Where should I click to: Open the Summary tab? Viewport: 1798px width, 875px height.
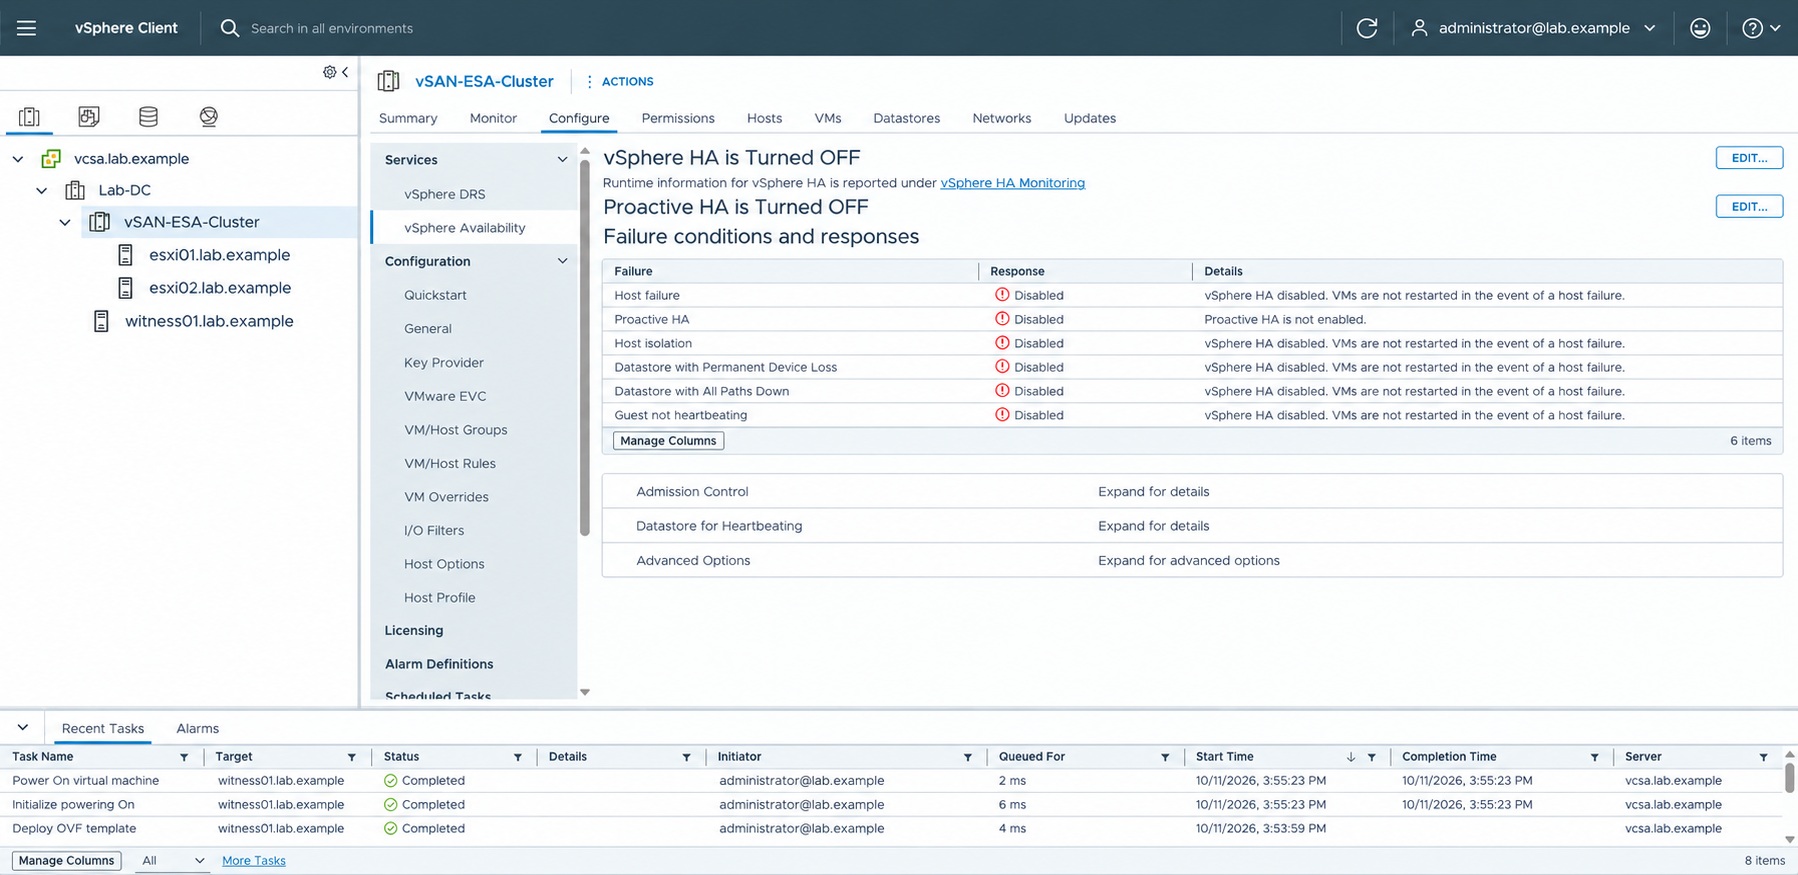click(408, 118)
